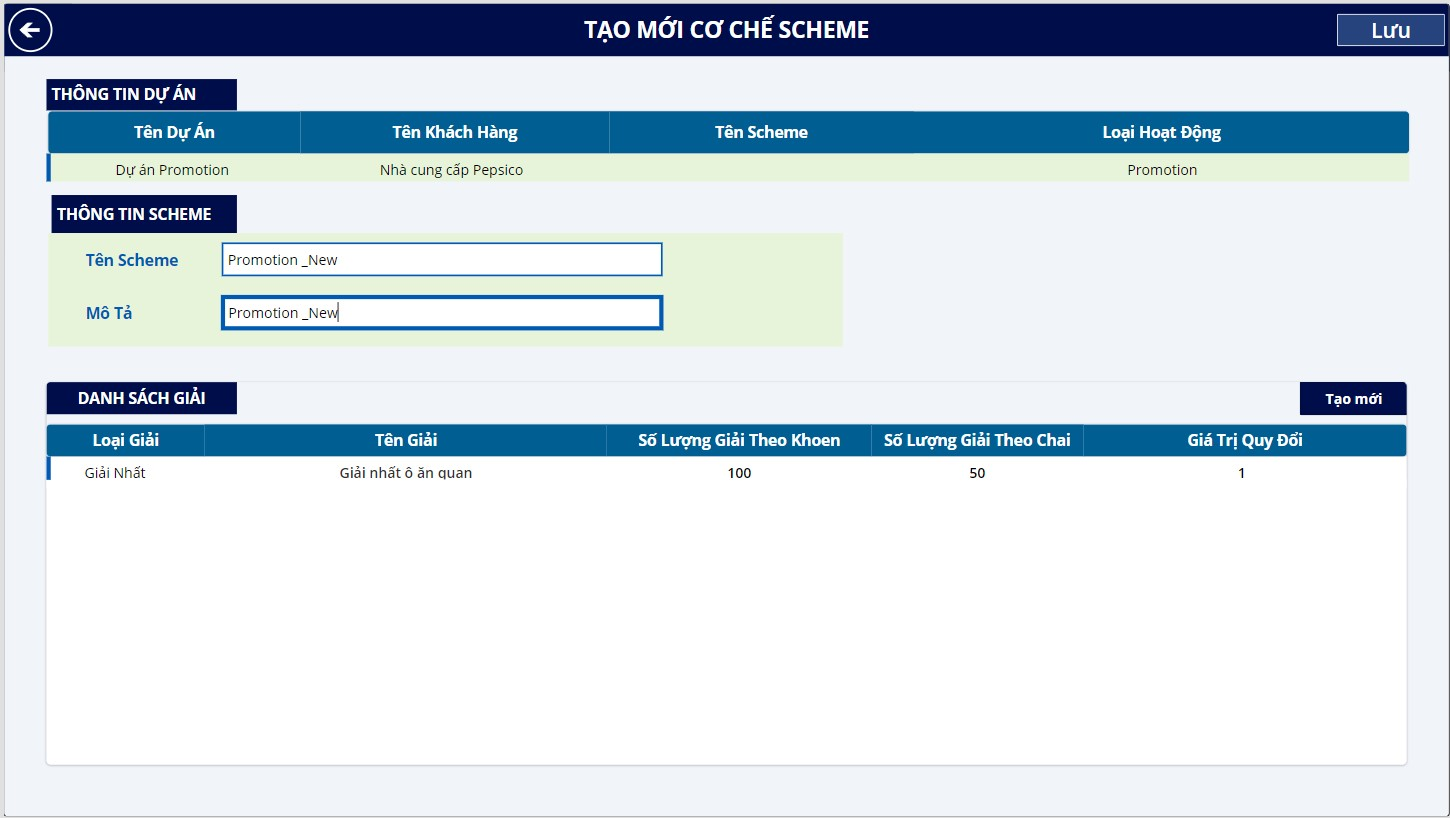The image size is (1450, 818).
Task: Click the Tạo mới button
Action: (x=1353, y=399)
